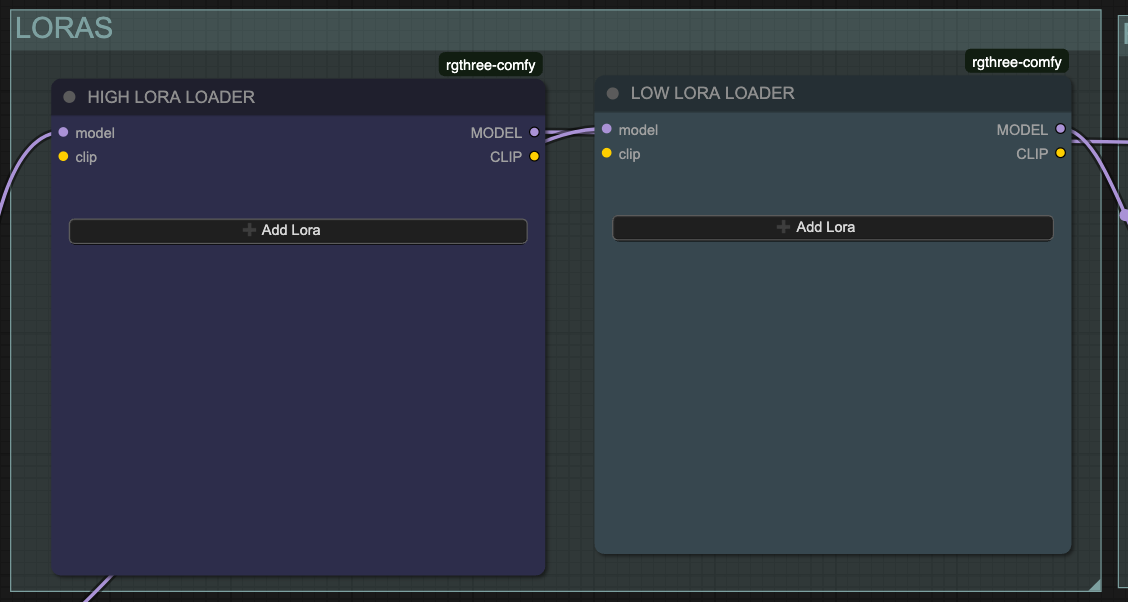Click rgthree-comfy badge above LOW LORA LOADER
Image resolution: width=1128 pixels, height=602 pixels.
click(1016, 62)
